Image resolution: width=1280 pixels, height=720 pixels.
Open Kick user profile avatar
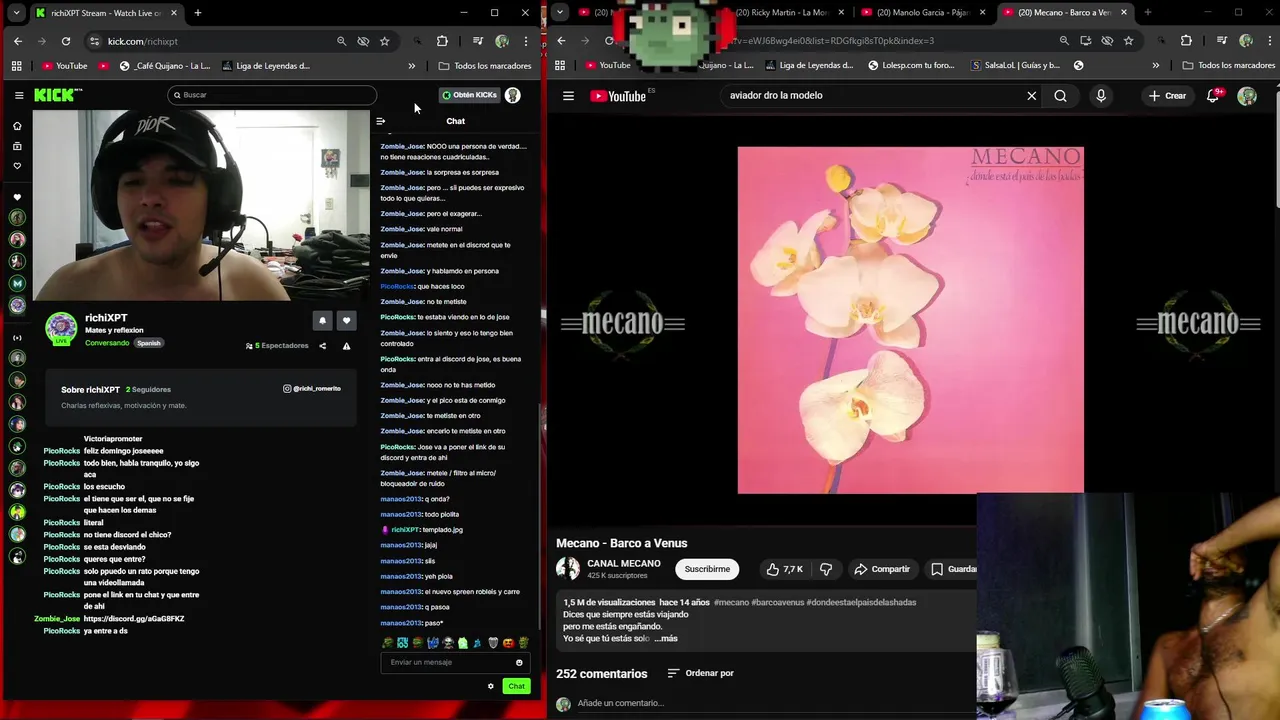513,95
